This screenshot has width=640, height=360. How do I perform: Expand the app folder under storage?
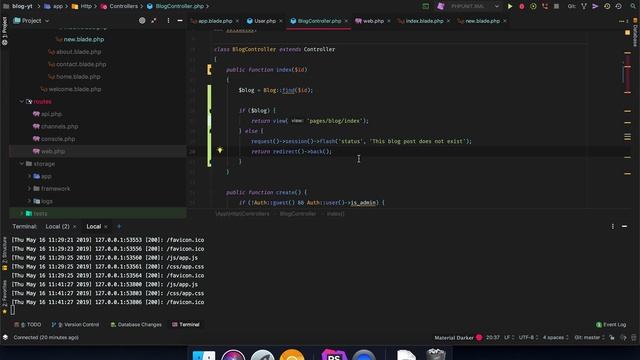tap(29, 176)
